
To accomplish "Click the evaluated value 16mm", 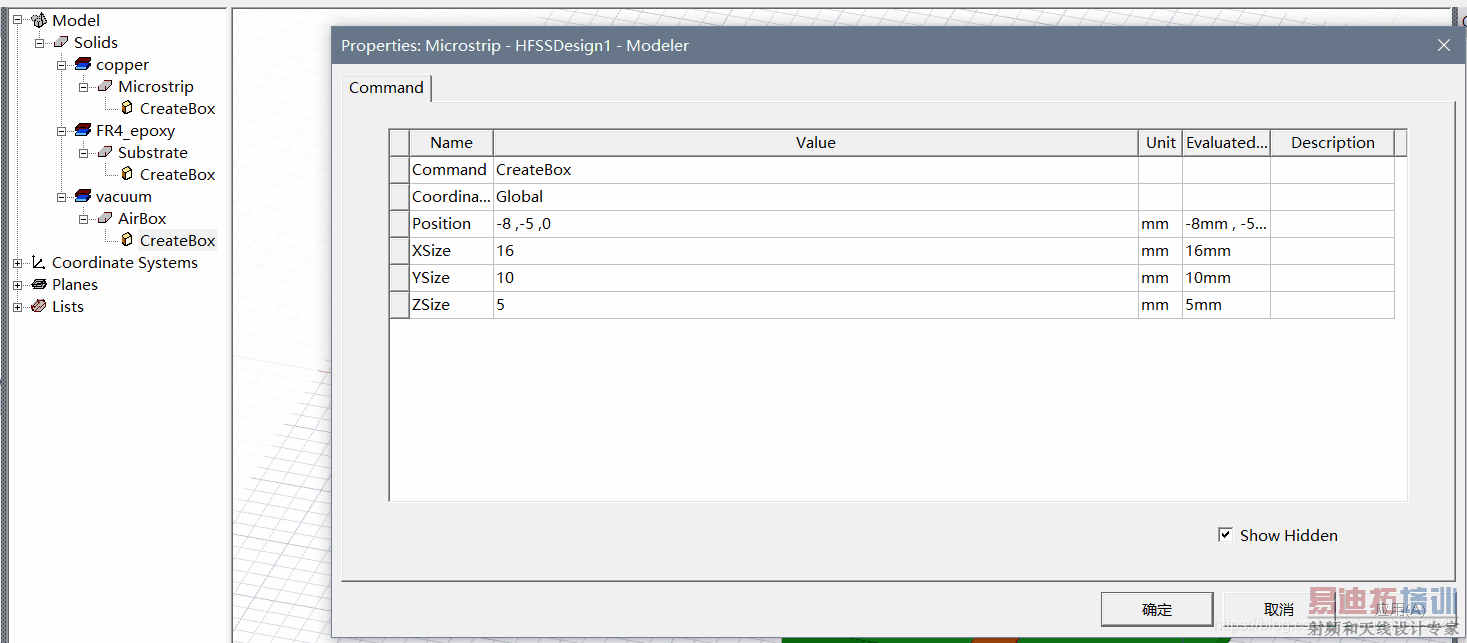I will pos(1226,251).
